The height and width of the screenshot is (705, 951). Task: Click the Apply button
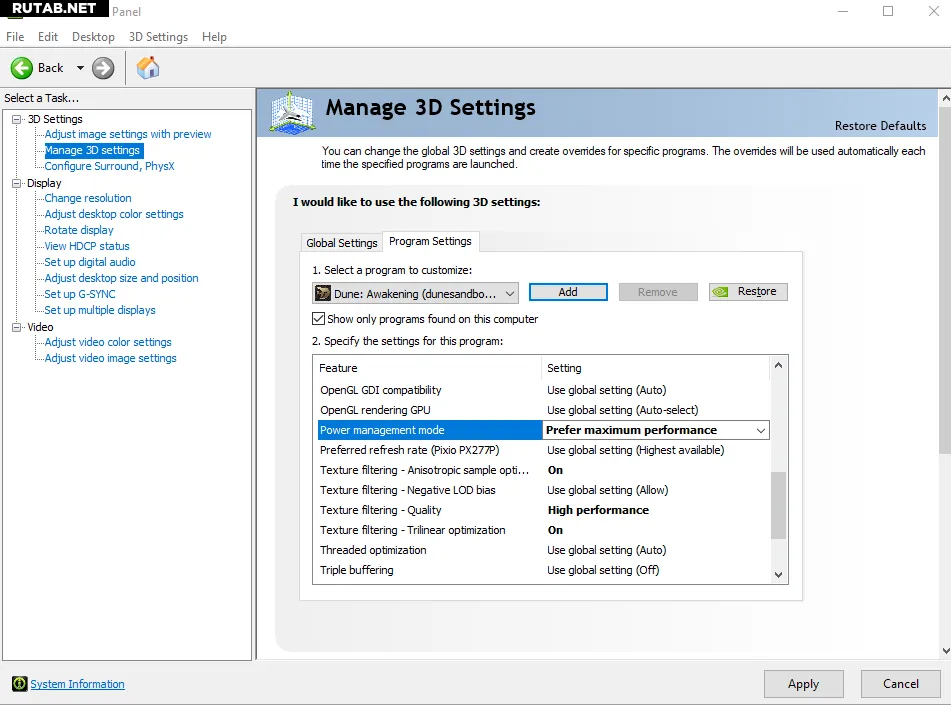pos(804,684)
